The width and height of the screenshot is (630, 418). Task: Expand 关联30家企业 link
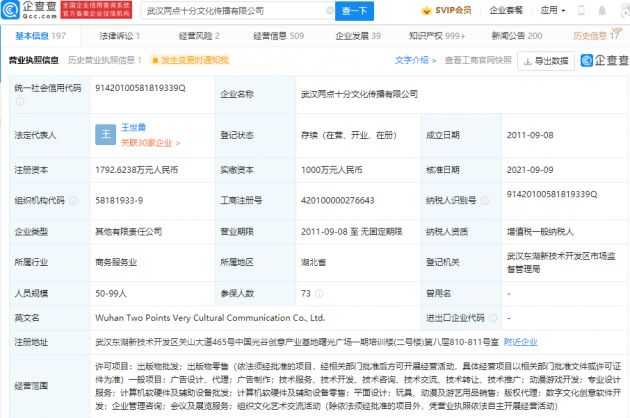pyautogui.click(x=150, y=143)
